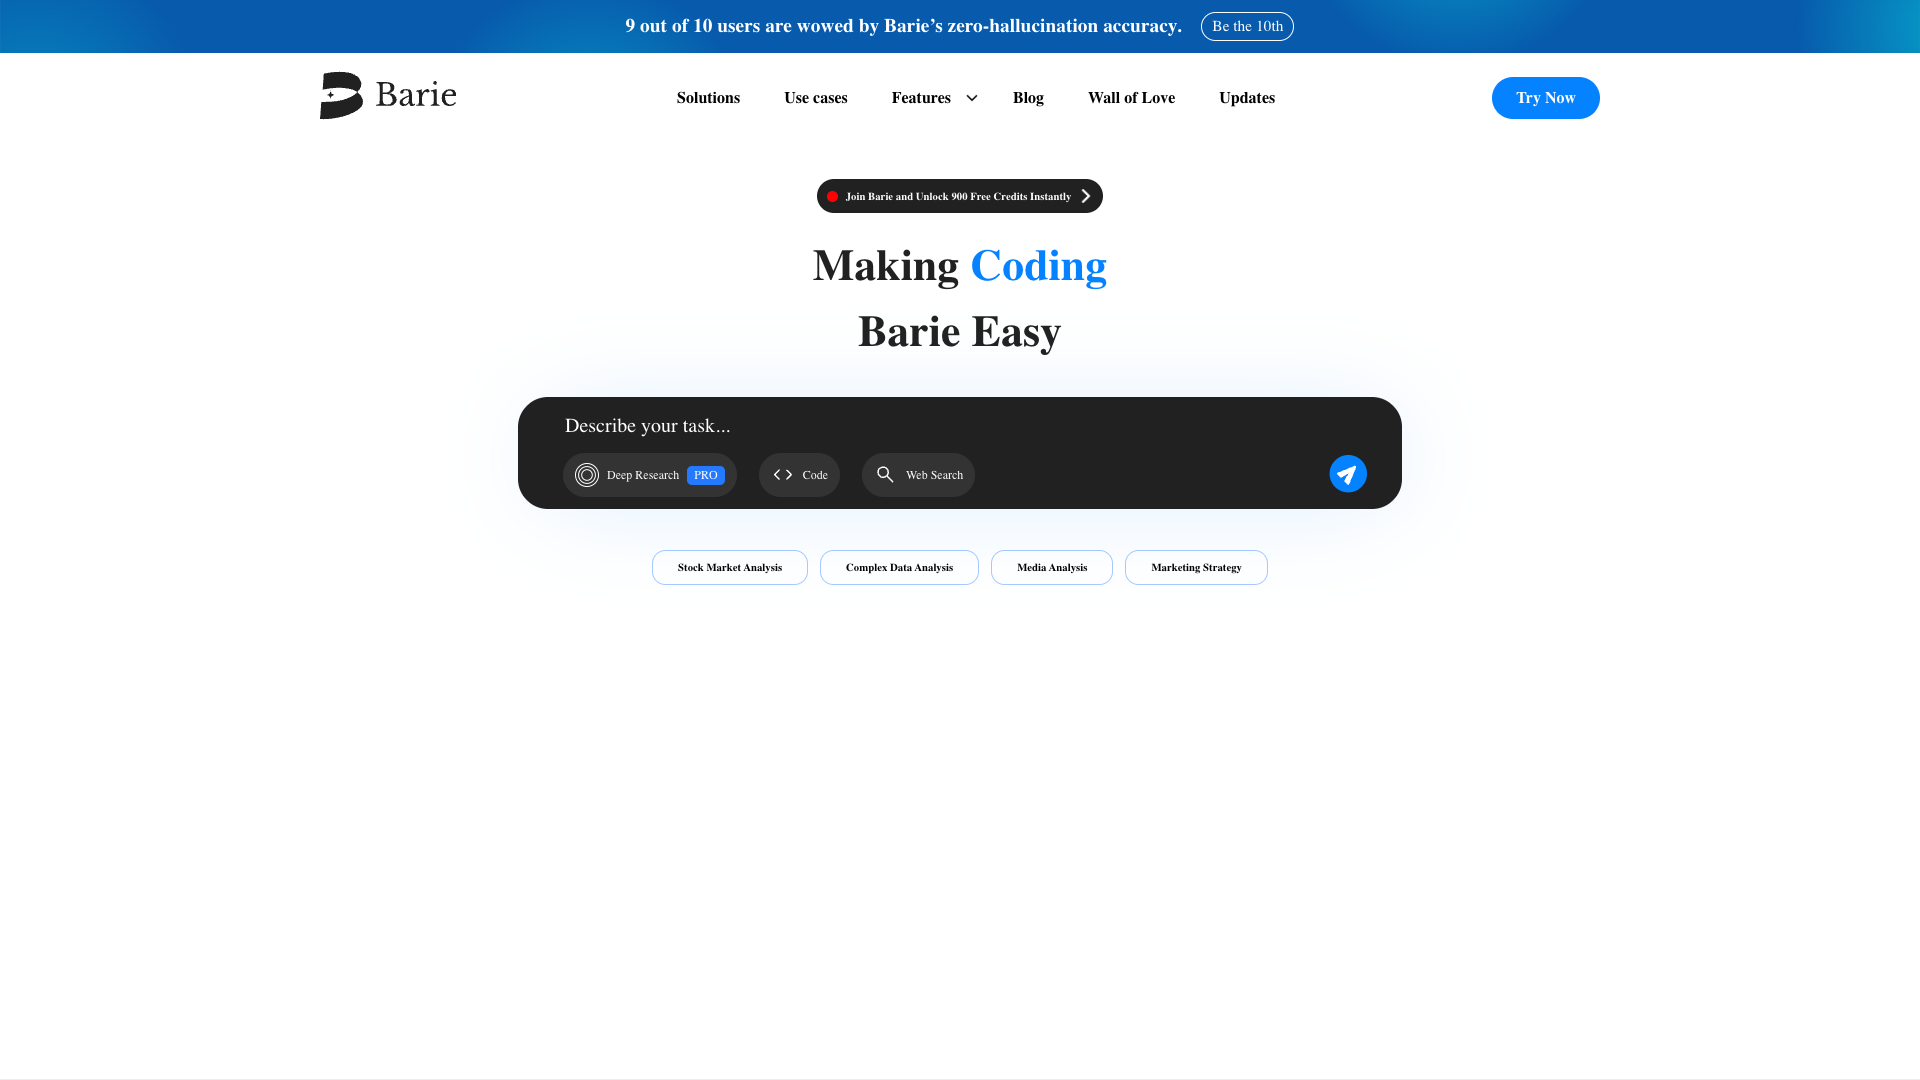Expand the Features dropdown chevron

tap(971, 98)
